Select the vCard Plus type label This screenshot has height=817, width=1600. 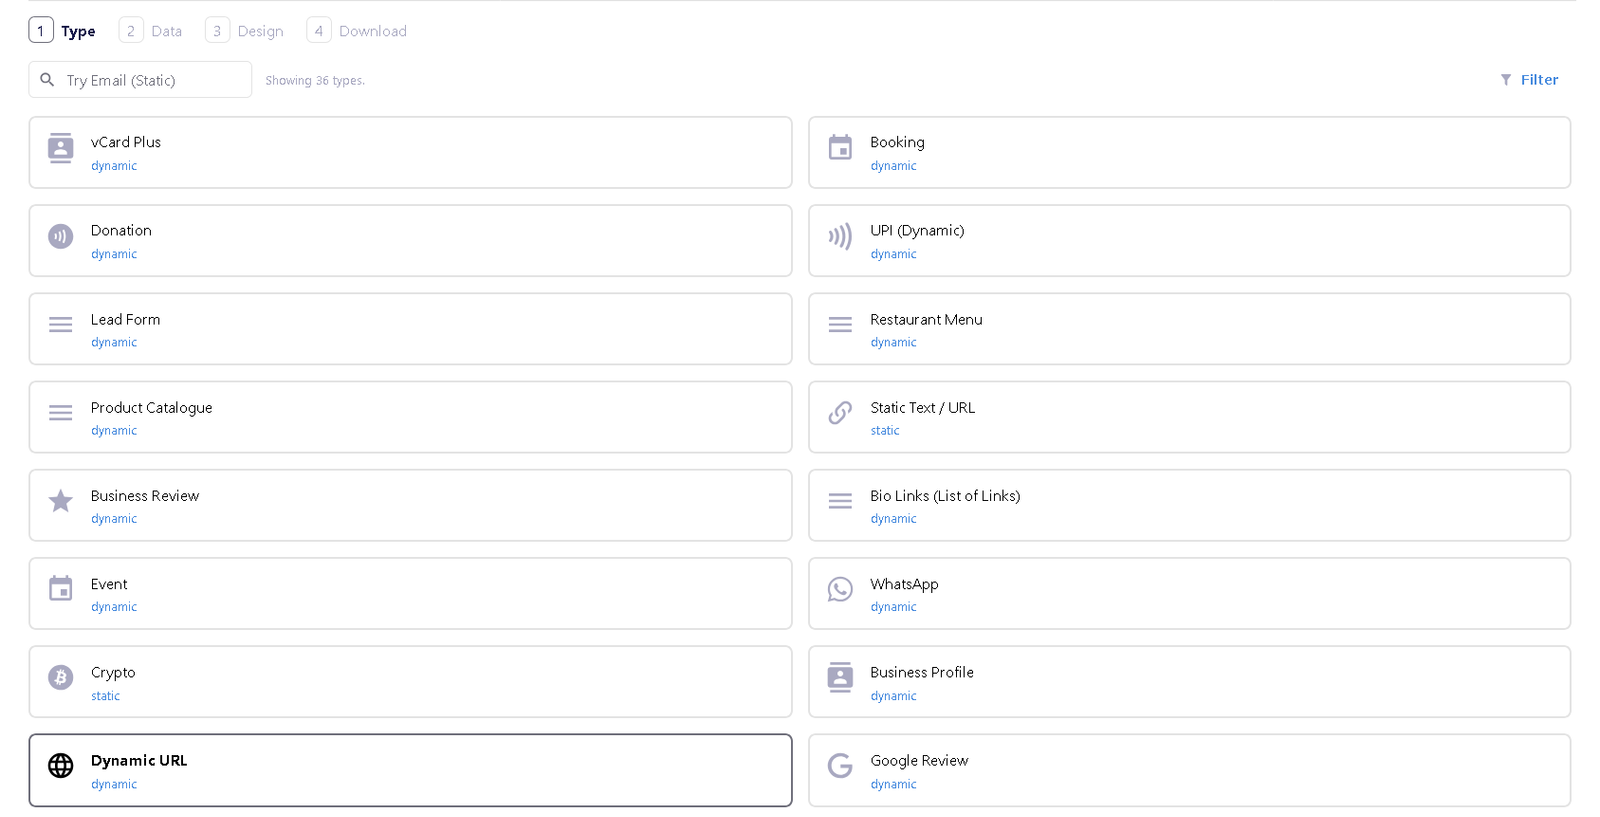coord(126,142)
